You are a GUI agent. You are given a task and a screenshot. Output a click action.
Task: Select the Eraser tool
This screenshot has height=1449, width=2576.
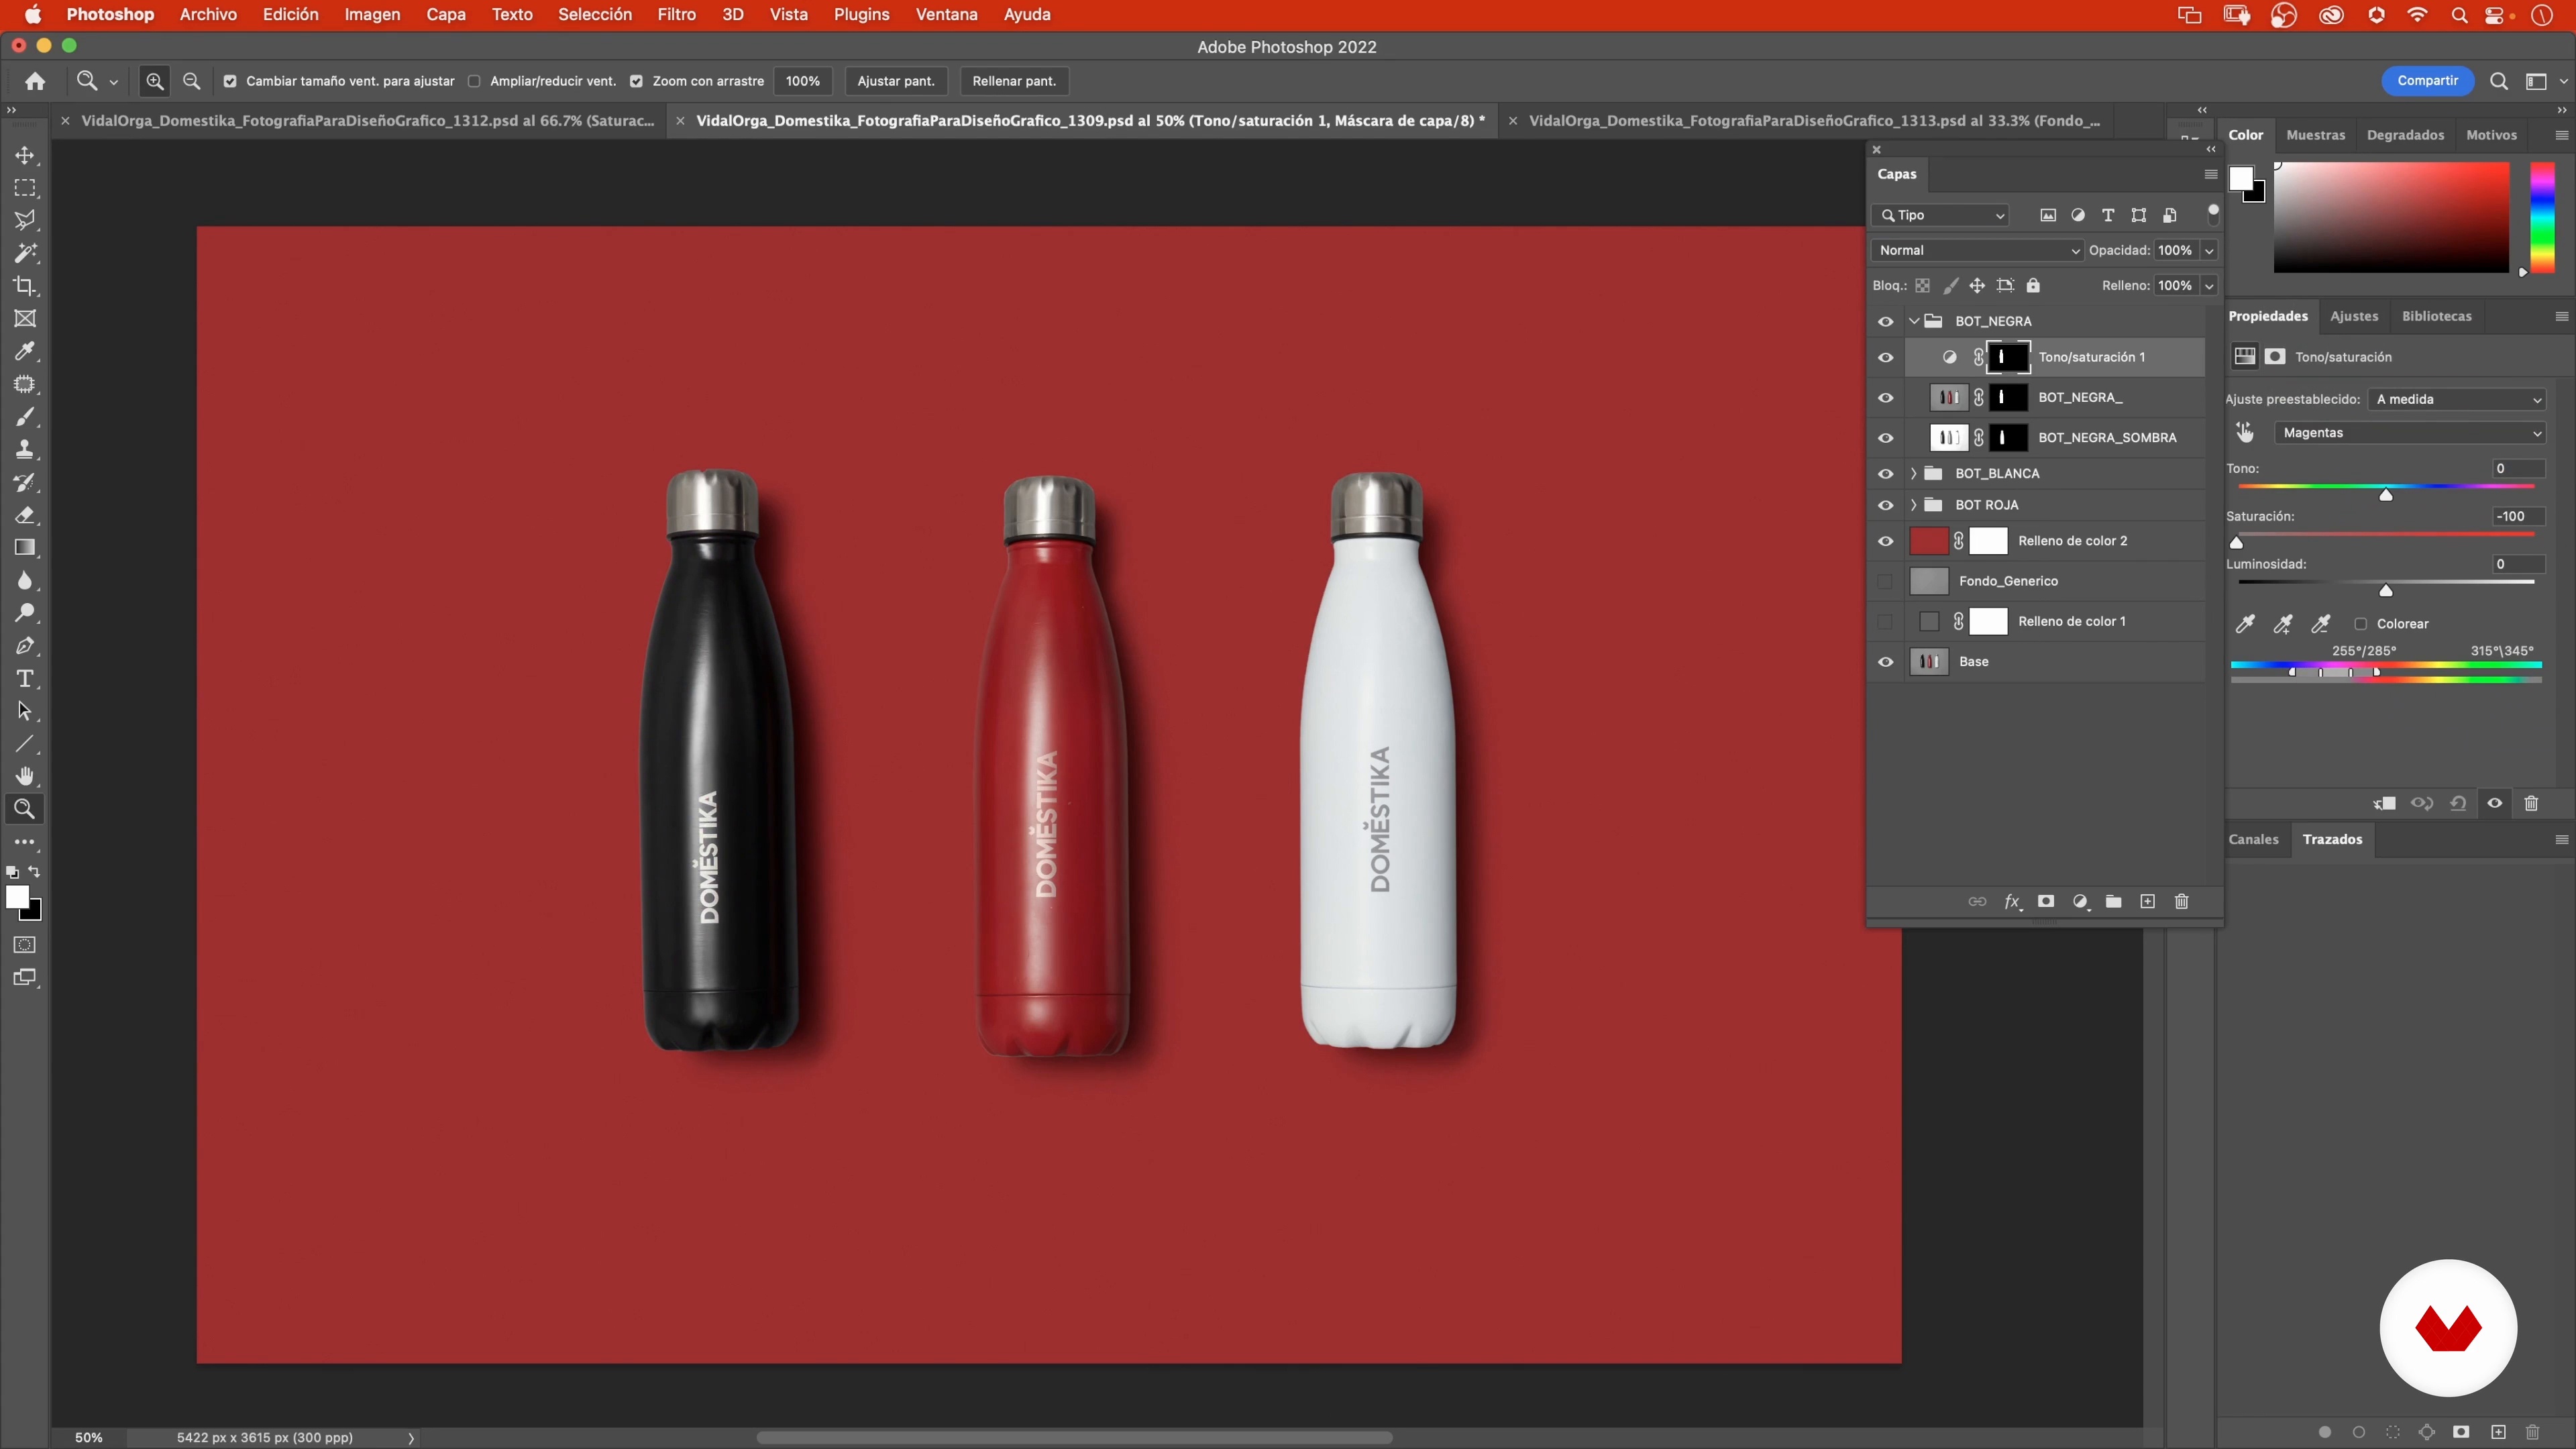point(25,515)
